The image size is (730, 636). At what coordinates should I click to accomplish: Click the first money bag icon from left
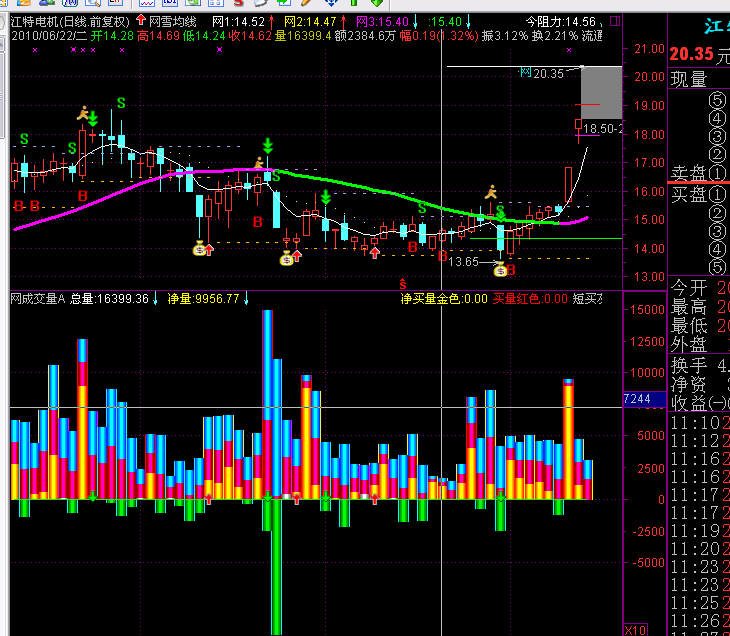(199, 248)
